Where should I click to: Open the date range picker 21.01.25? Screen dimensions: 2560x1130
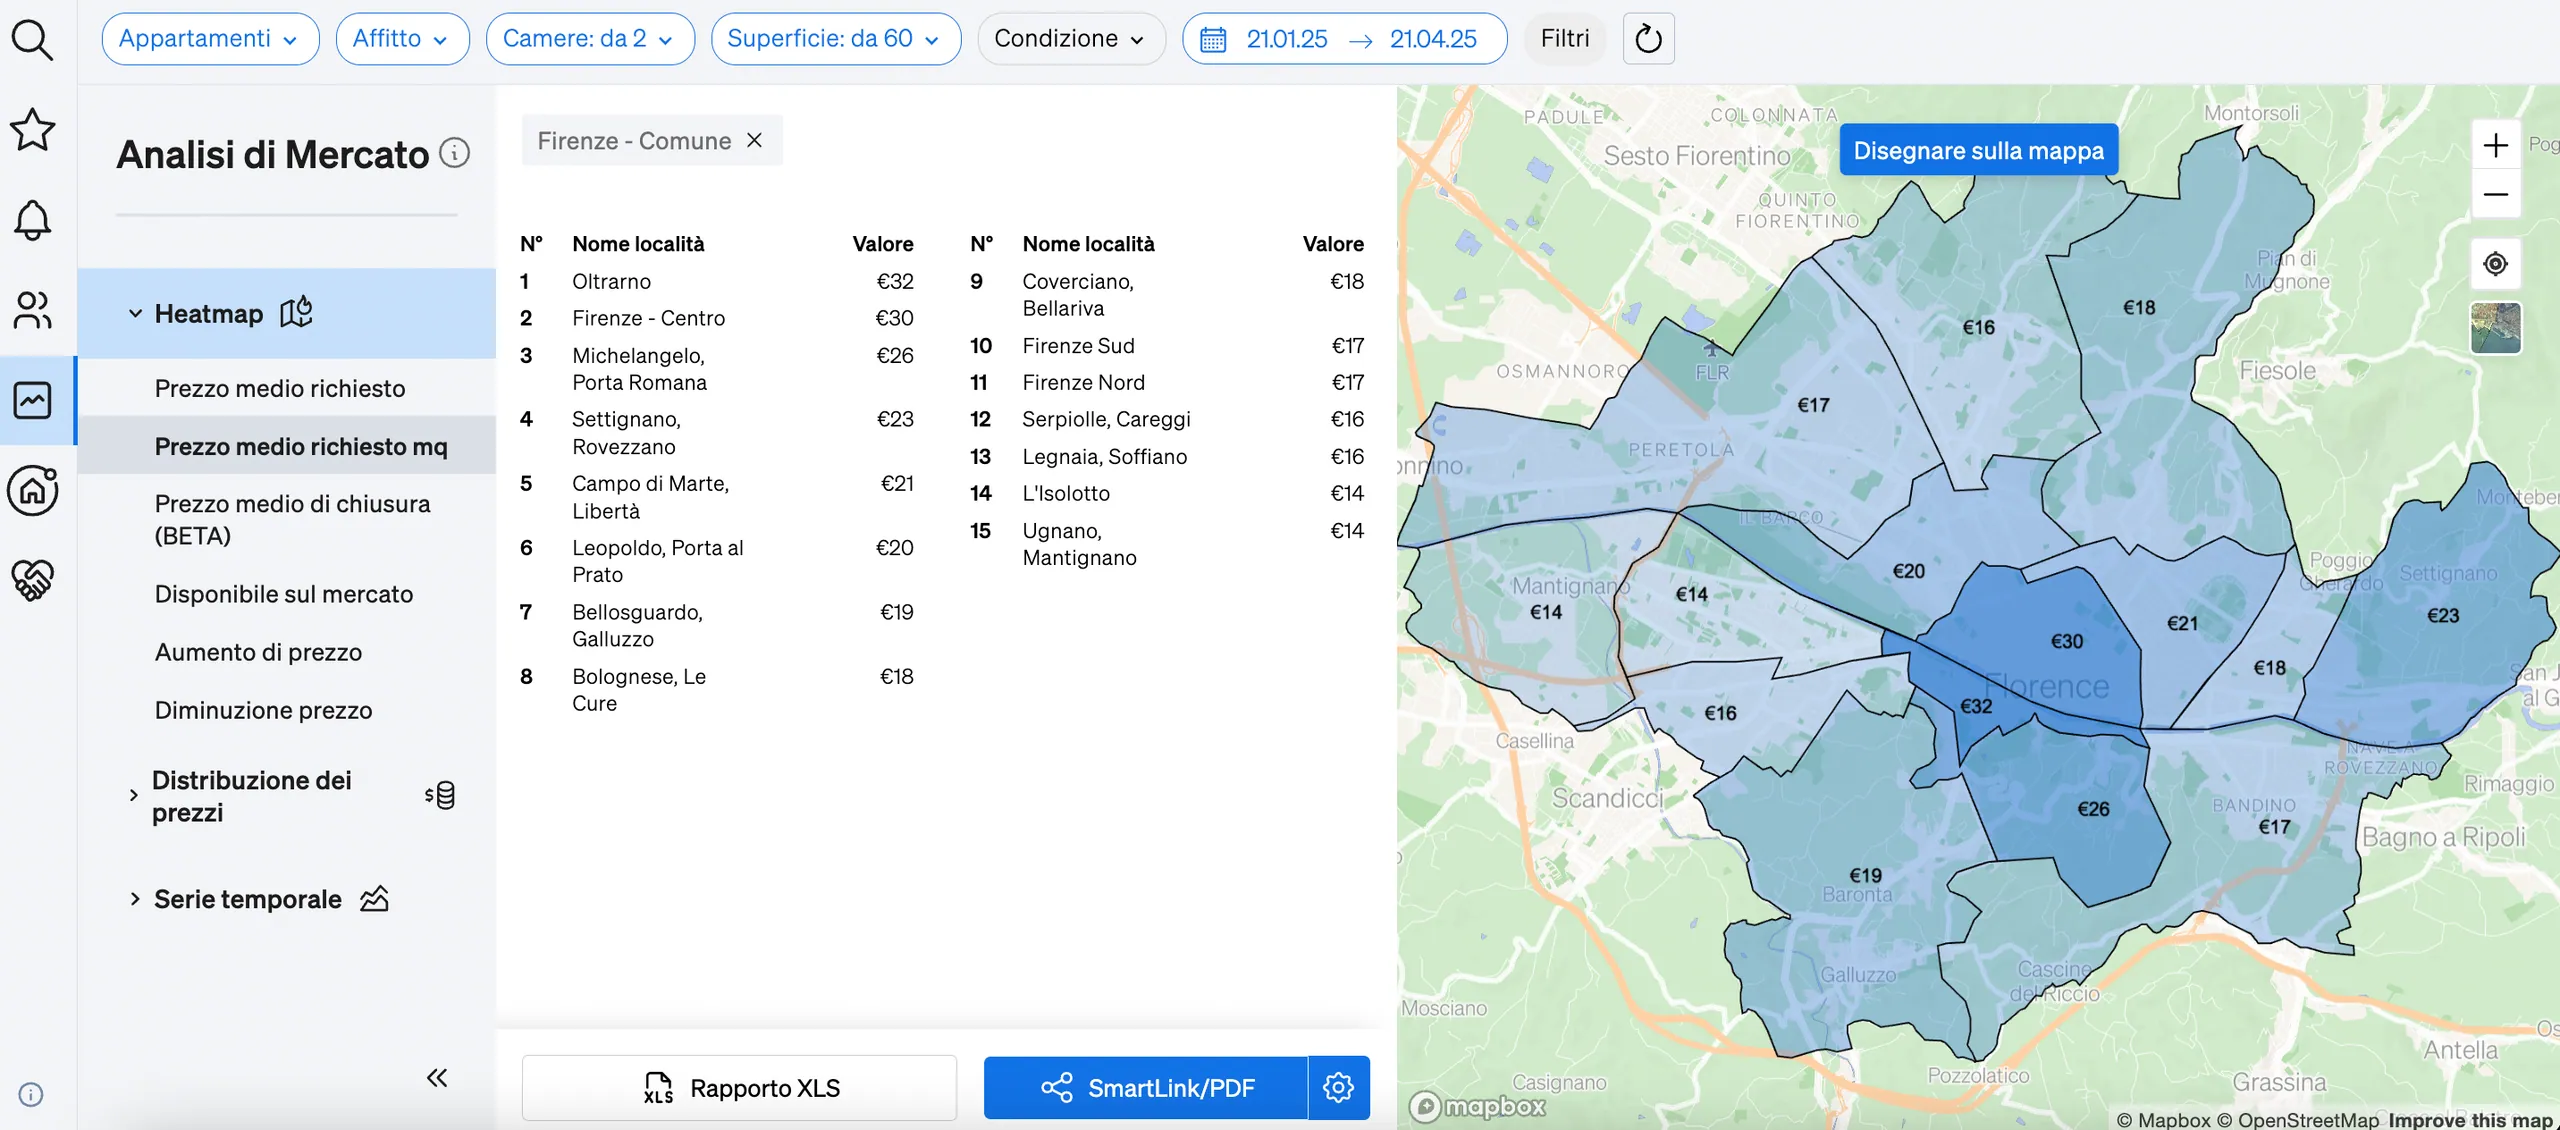point(1344,39)
